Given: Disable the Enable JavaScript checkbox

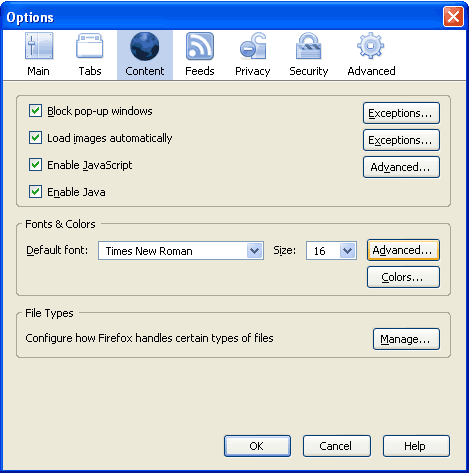Looking at the screenshot, I should (35, 165).
